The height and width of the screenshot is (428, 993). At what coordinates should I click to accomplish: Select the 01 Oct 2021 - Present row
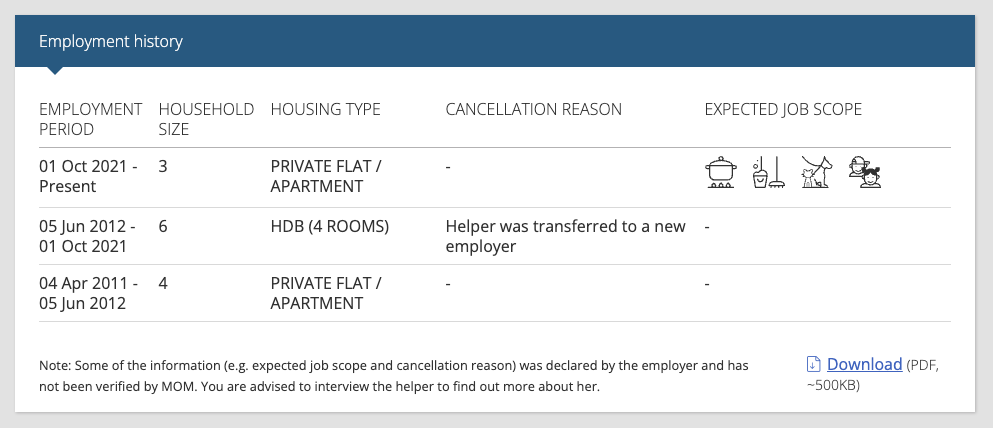click(495, 177)
